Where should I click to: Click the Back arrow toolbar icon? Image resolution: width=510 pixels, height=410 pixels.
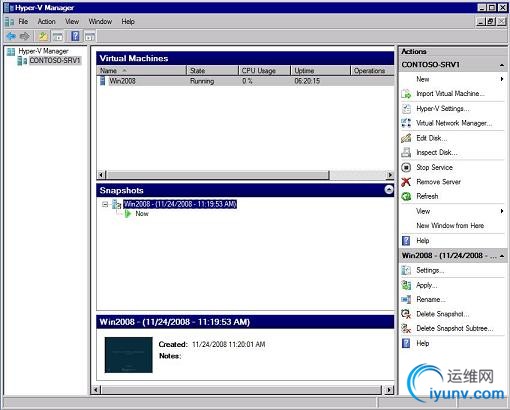coord(11,36)
